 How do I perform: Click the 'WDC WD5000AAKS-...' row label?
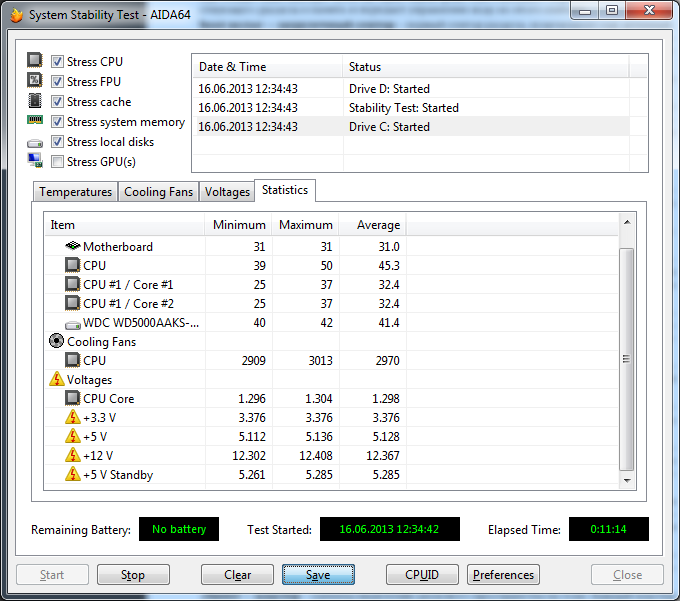coord(141,323)
